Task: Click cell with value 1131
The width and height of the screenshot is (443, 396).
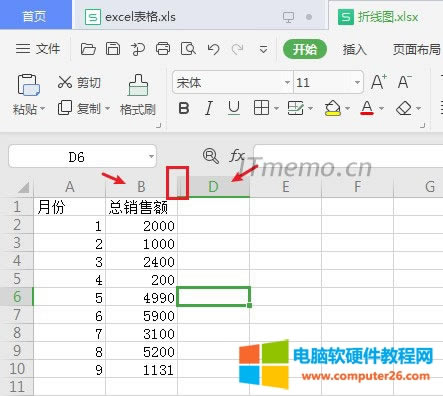Action: 141,369
